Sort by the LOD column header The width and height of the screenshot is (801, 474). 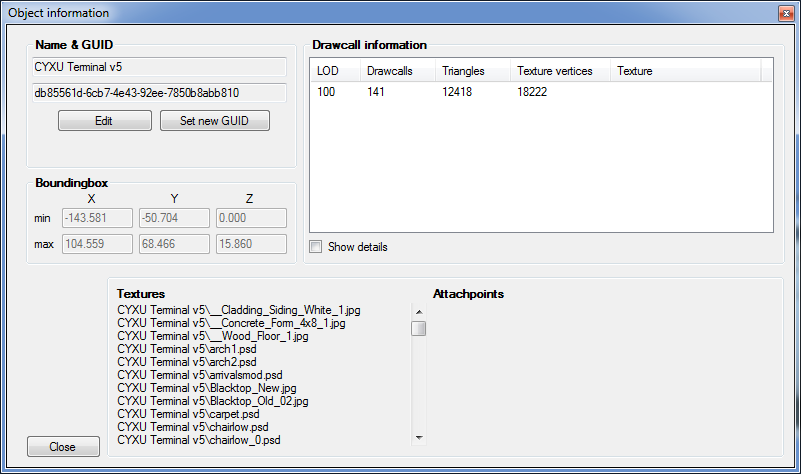tap(335, 71)
